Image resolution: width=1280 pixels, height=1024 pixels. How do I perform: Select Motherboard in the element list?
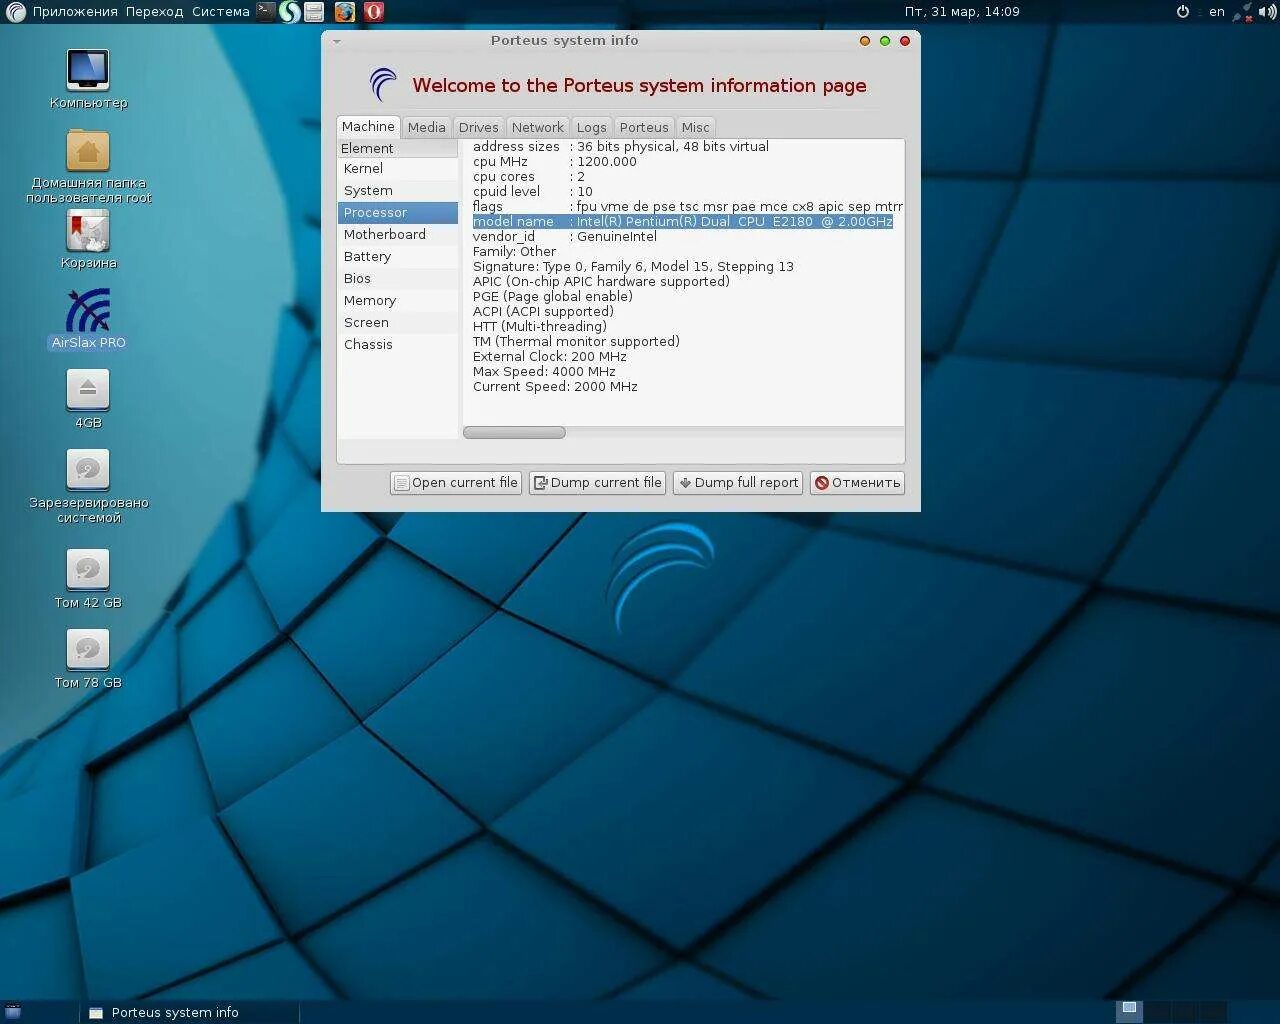[x=397, y=234]
